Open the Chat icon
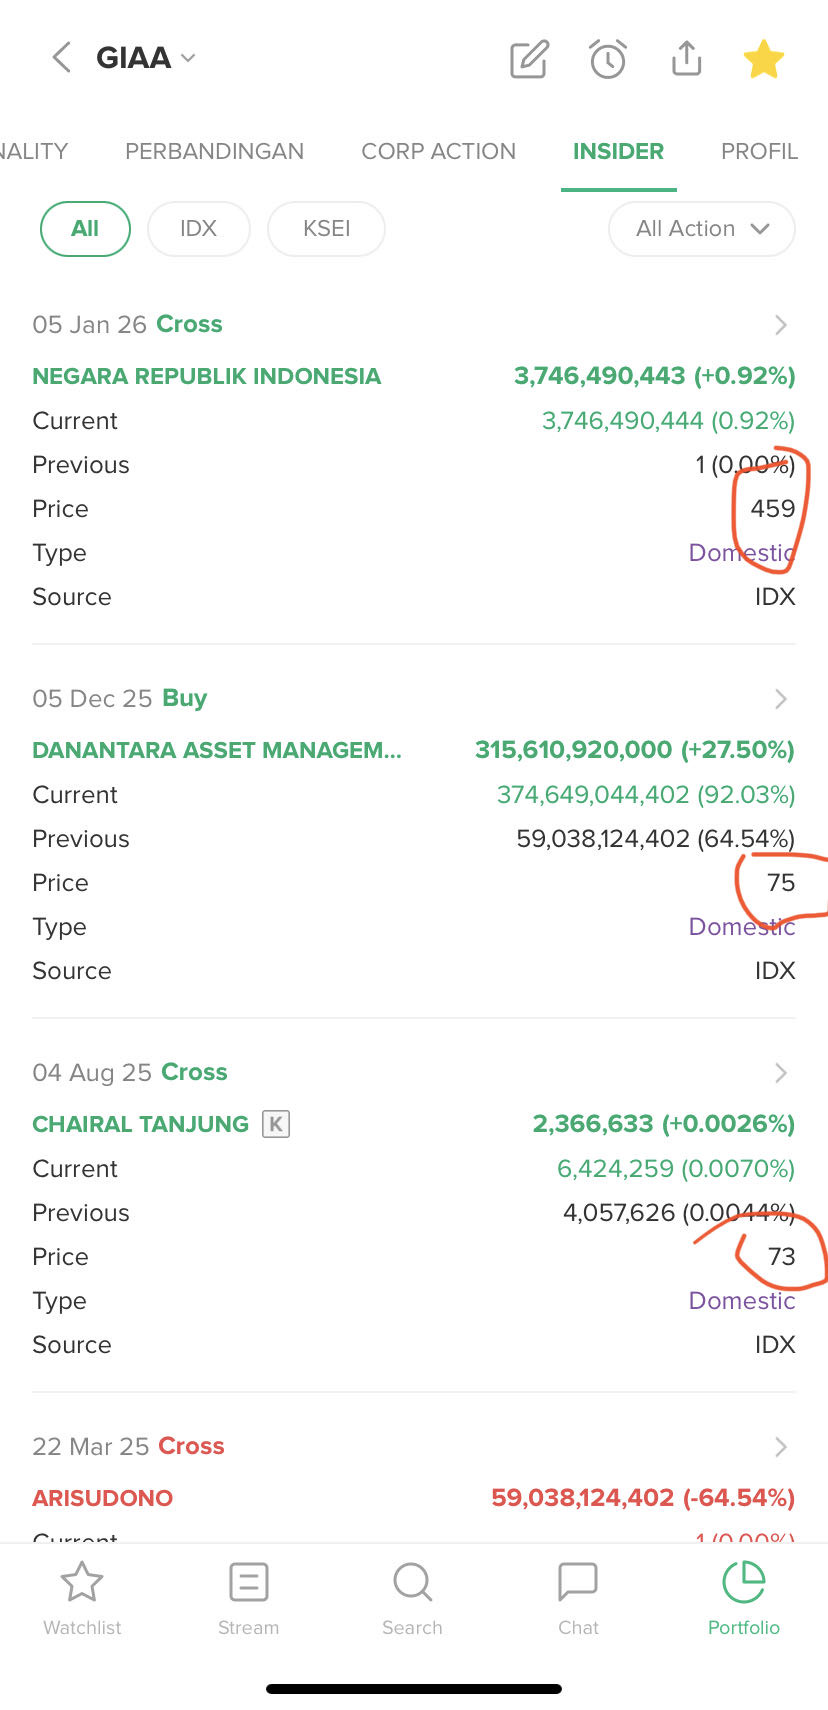This screenshot has height=1710, width=828. click(577, 1583)
